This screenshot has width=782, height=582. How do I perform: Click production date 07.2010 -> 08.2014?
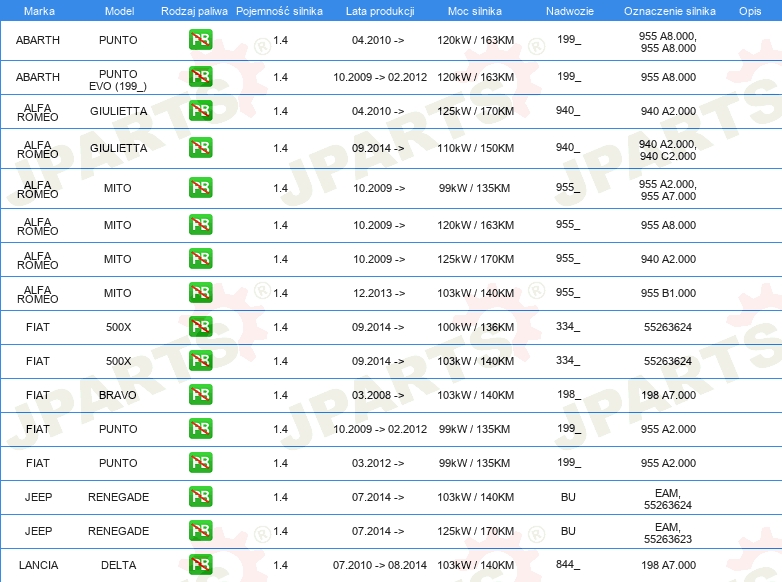click(380, 565)
